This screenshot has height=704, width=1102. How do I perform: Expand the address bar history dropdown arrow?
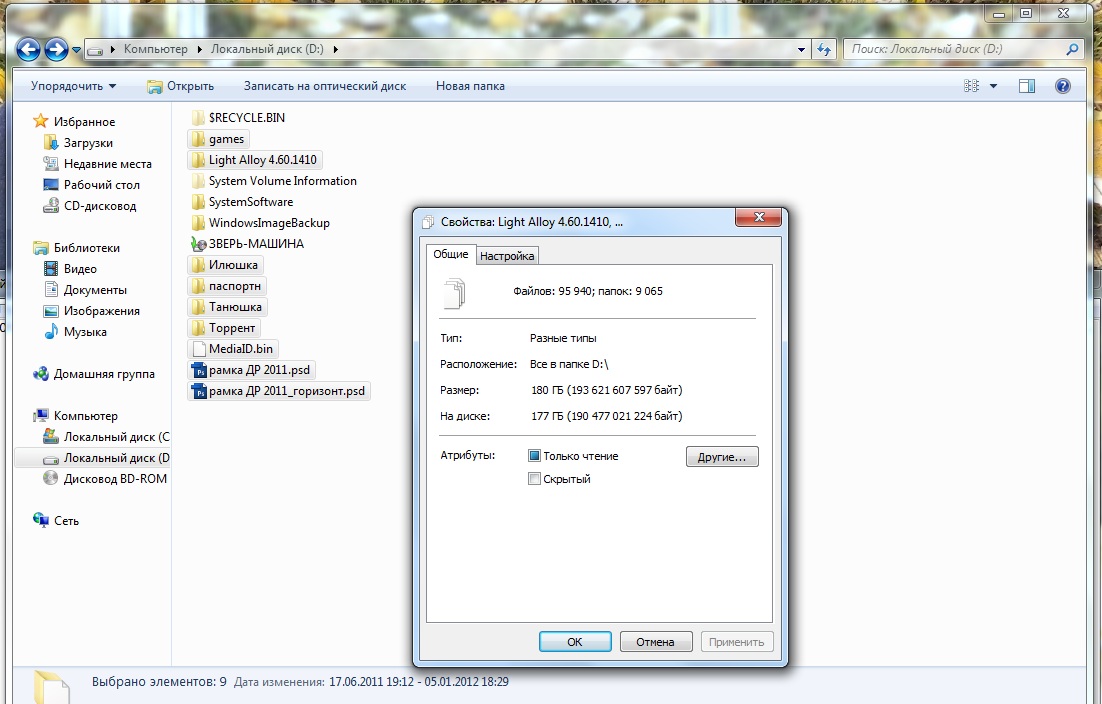tap(801, 50)
